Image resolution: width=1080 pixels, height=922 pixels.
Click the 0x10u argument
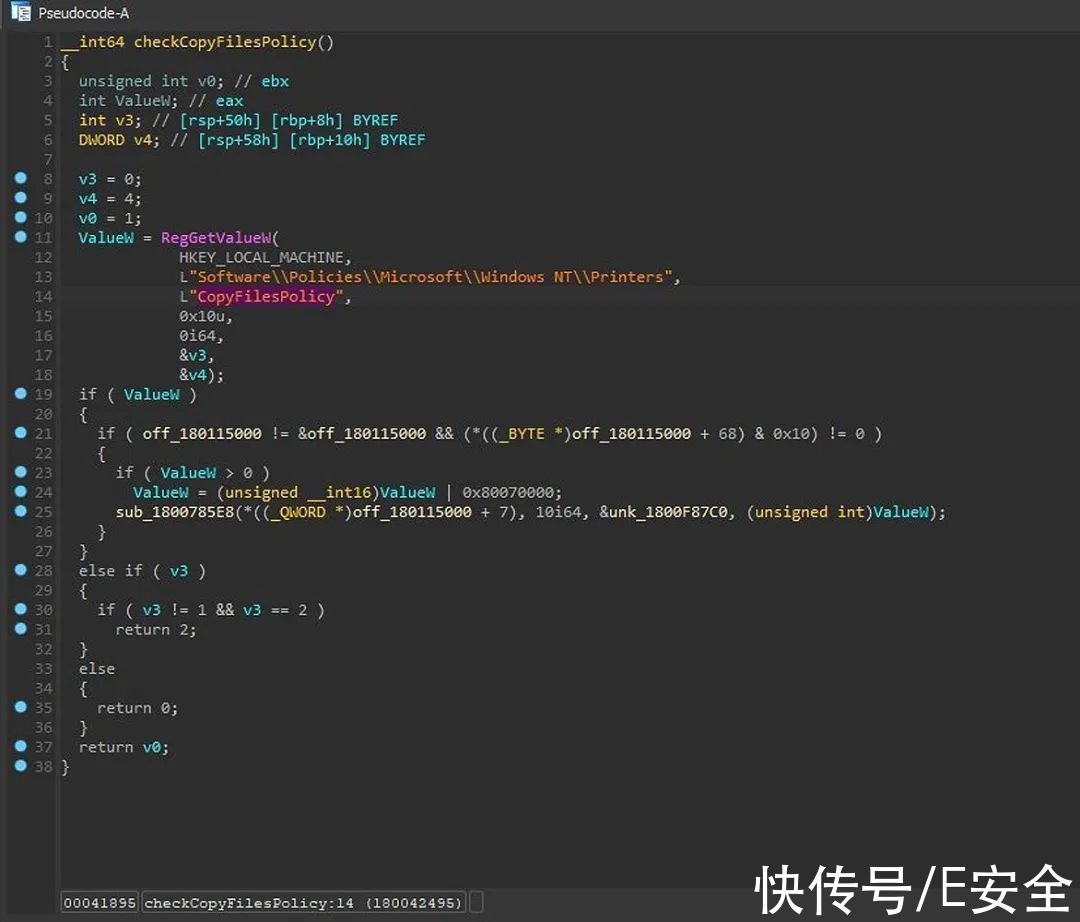202,316
